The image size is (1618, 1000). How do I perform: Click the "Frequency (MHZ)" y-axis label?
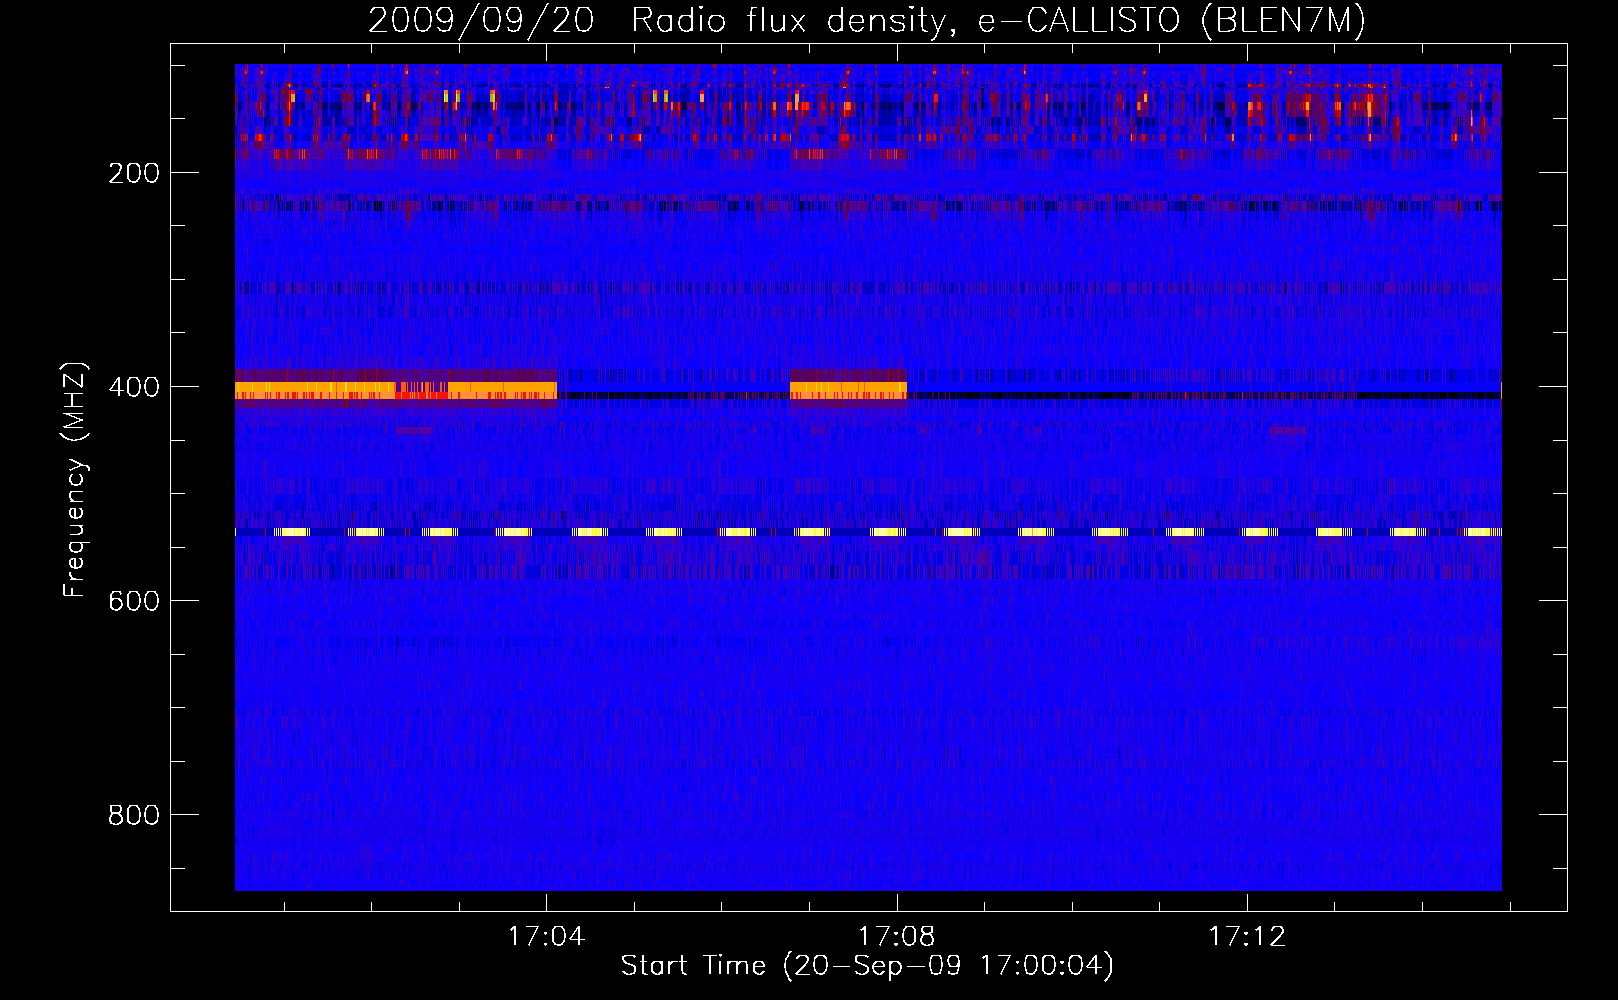point(75,480)
